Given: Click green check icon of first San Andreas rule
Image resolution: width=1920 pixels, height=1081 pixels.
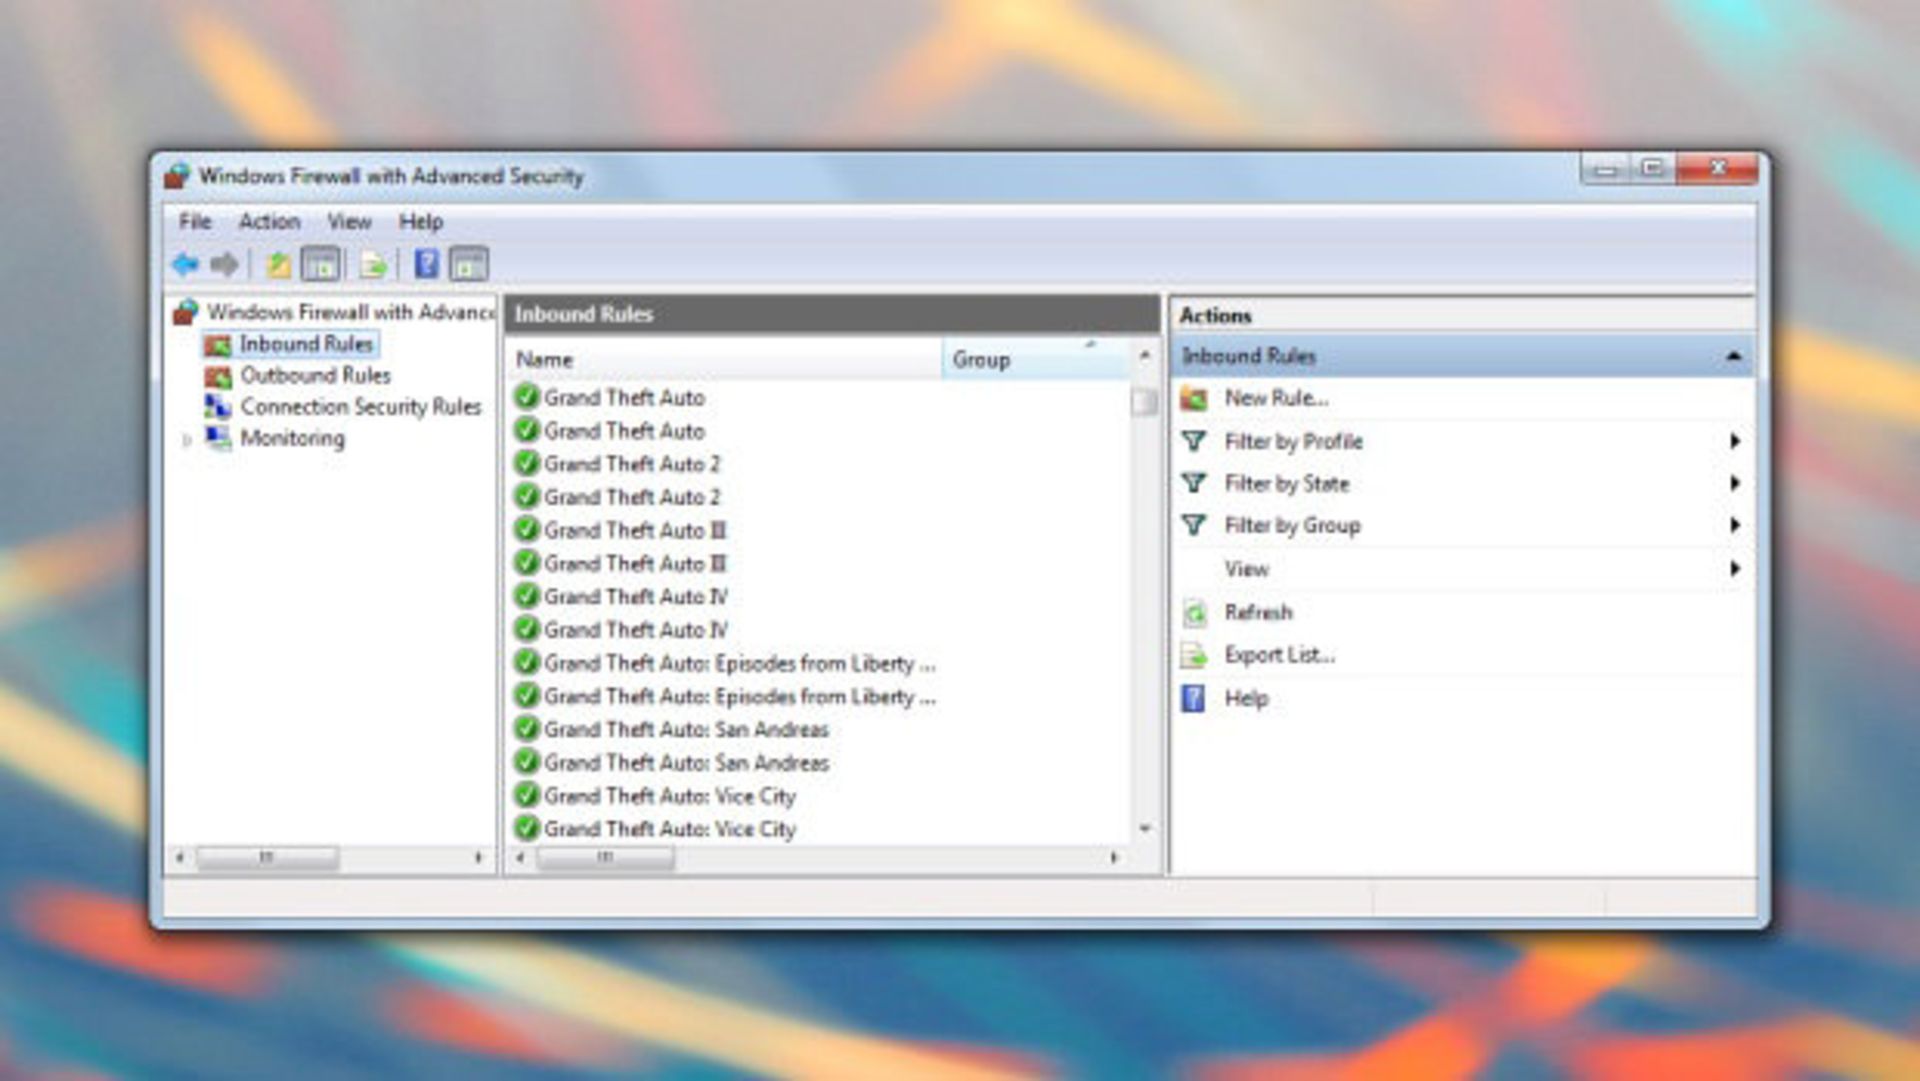Looking at the screenshot, I should coord(527,728).
